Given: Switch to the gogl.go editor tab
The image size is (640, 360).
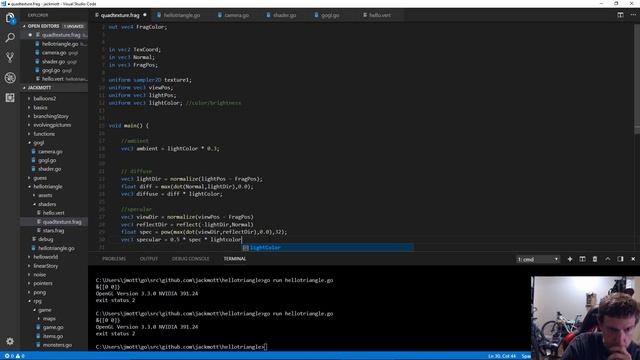Looking at the screenshot, I should point(330,15).
